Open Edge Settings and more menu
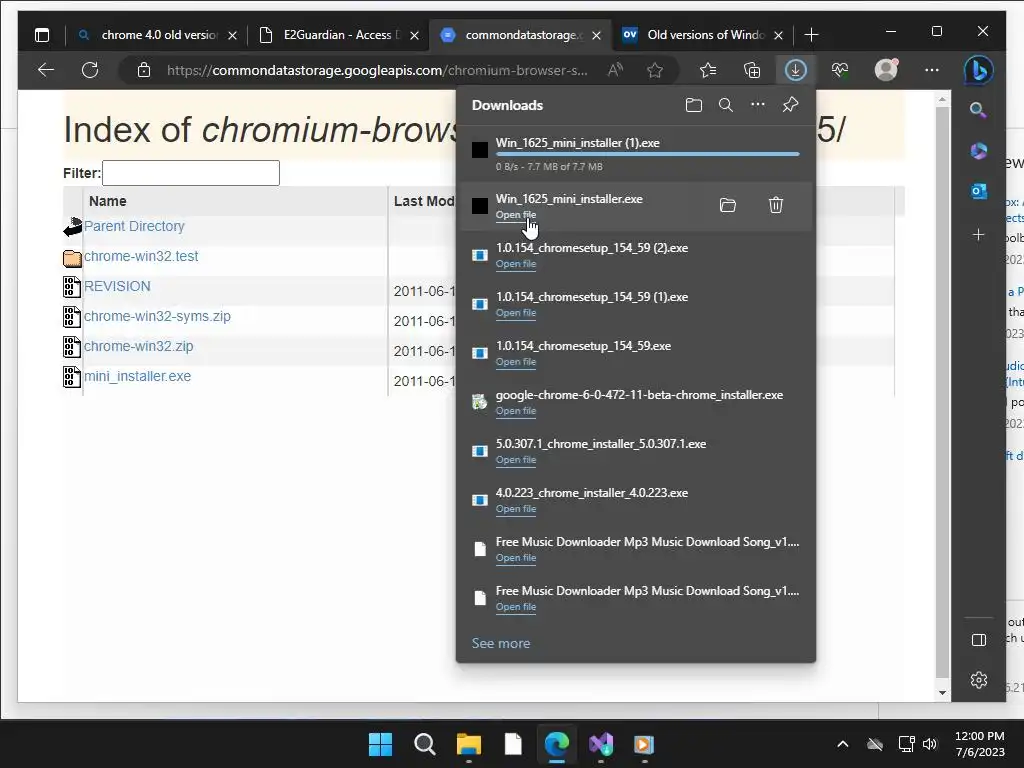 [932, 70]
